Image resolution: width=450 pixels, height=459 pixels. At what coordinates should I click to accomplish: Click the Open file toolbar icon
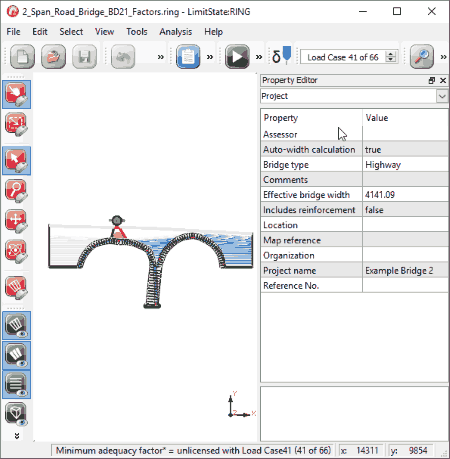click(x=53, y=57)
